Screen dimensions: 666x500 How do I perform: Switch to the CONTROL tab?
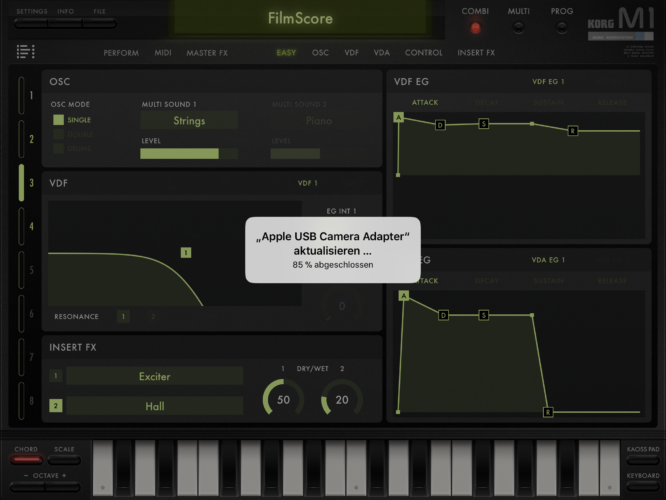click(423, 53)
